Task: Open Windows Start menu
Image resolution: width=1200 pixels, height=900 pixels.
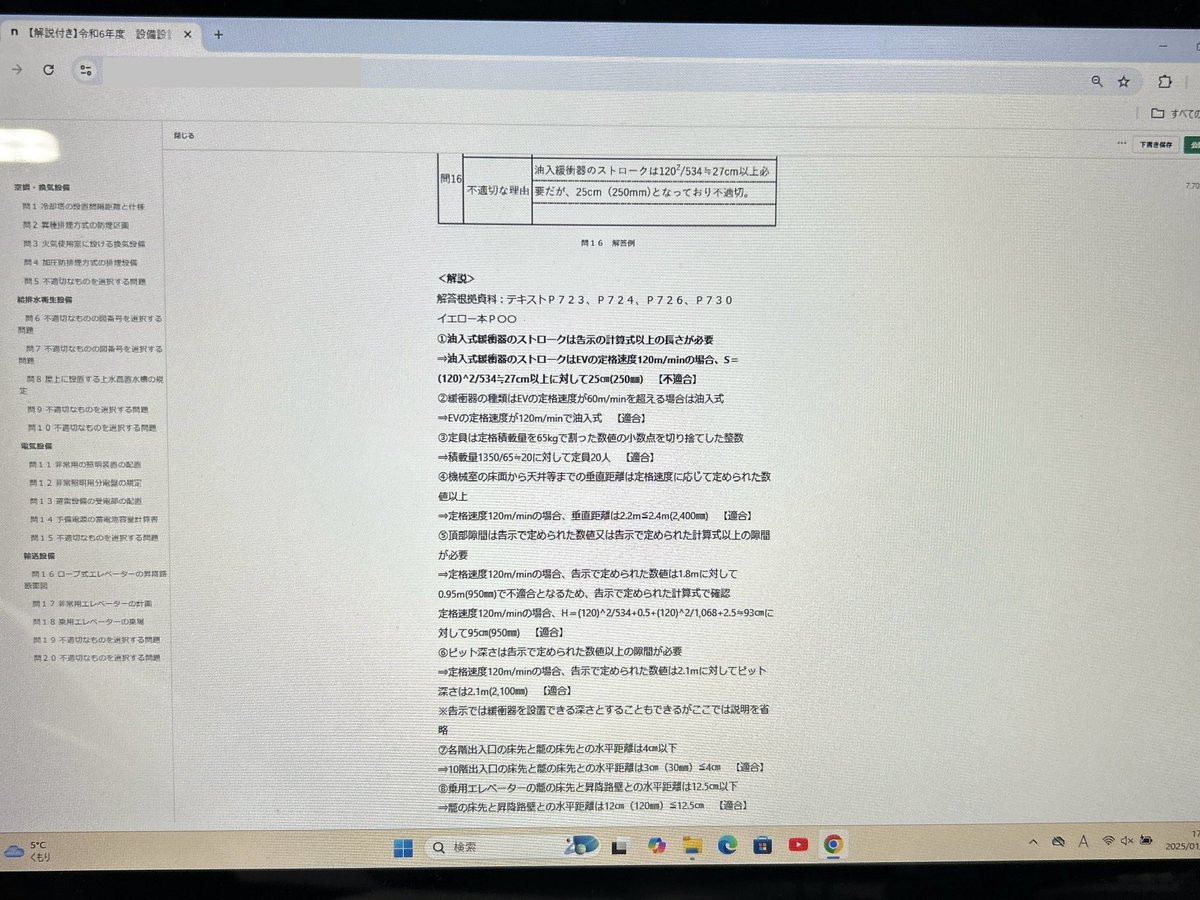Action: point(403,848)
